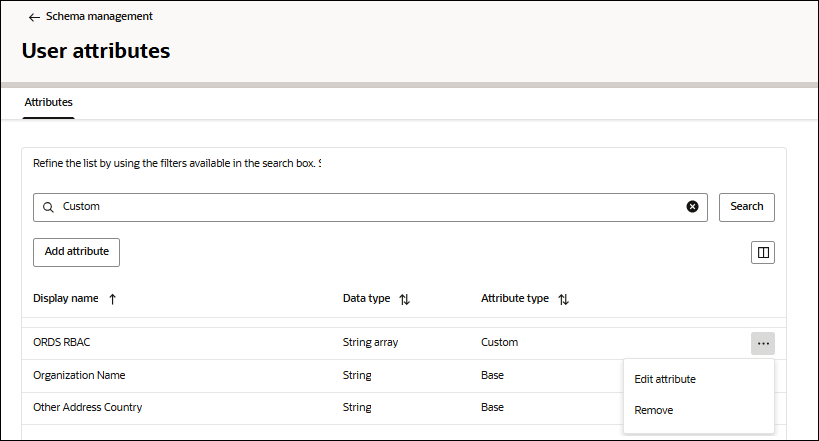The height and width of the screenshot is (441, 819).
Task: Click the Display name column header
Action: [x=66, y=299]
